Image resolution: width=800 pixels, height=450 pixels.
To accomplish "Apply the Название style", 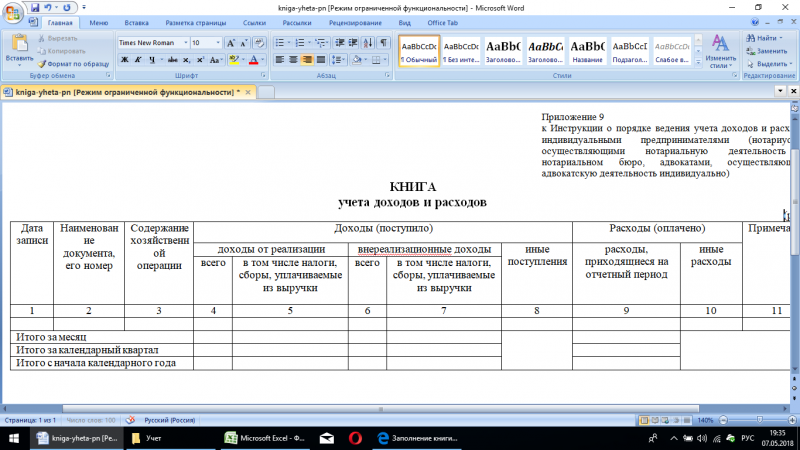I will (589, 50).
